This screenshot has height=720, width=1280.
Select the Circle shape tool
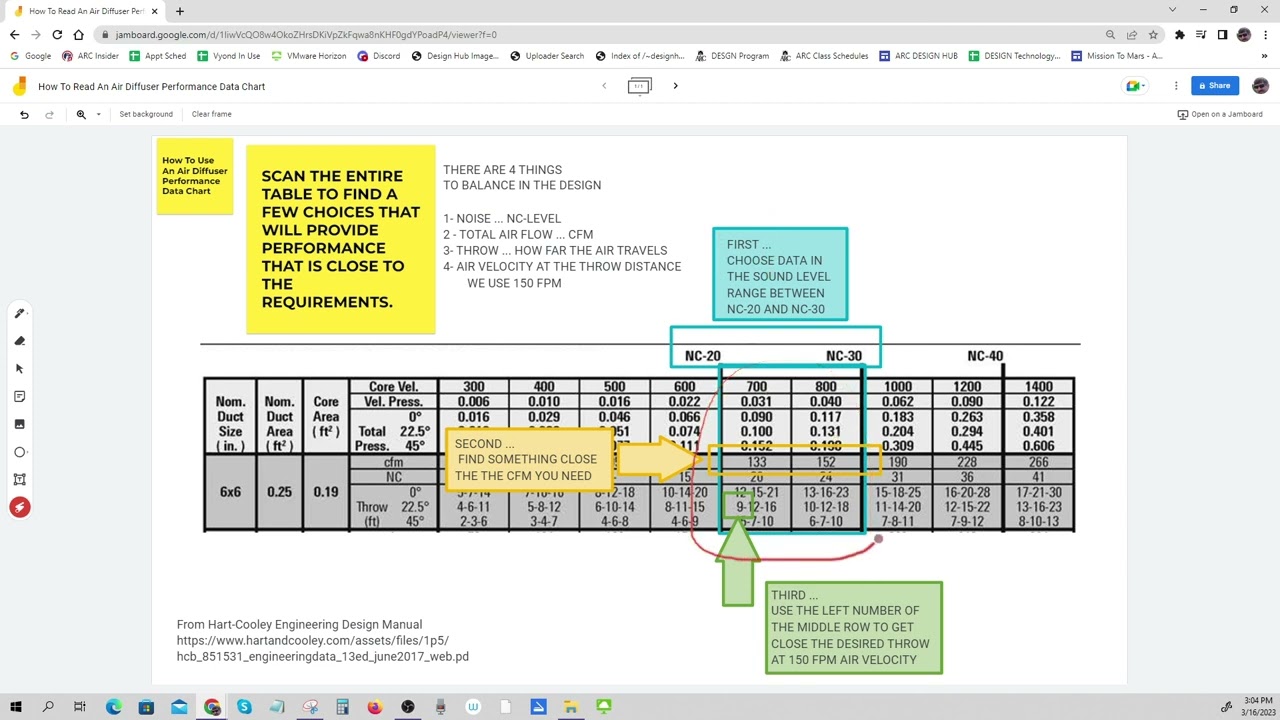(x=19, y=452)
